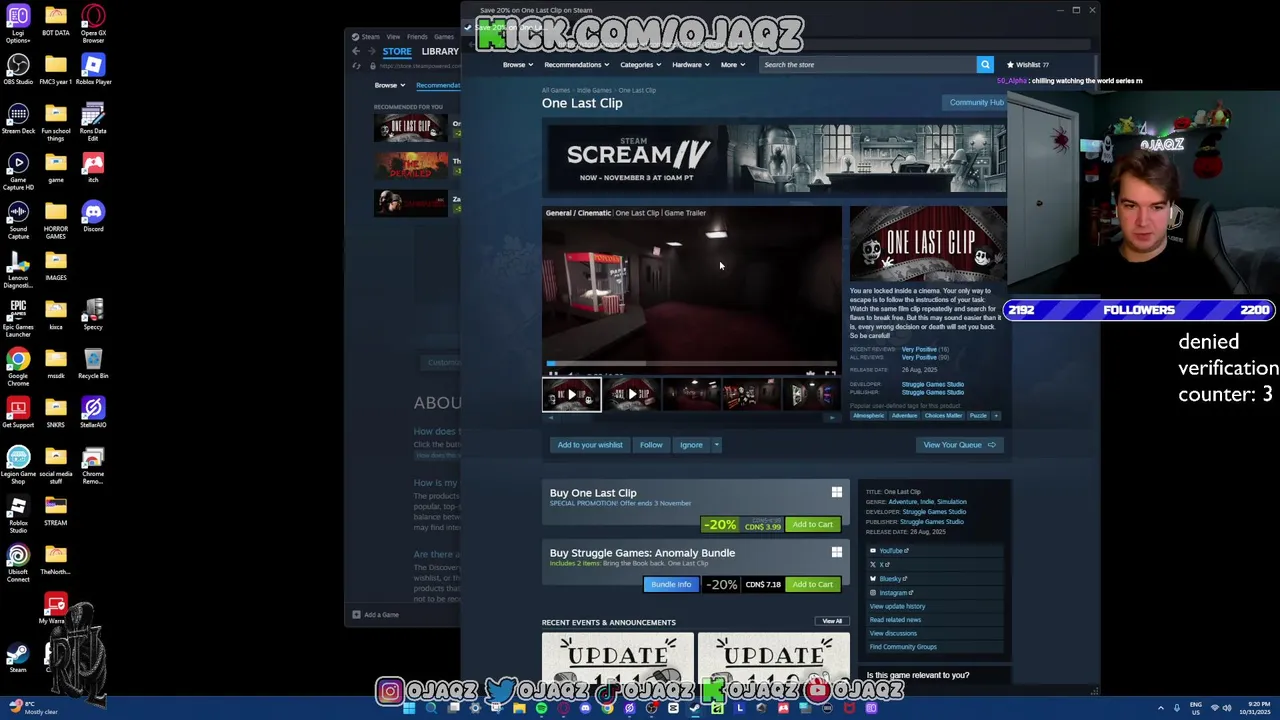Open the HORROR GAMES folder on the desktop
This screenshot has height=720, width=1280.
56,220
